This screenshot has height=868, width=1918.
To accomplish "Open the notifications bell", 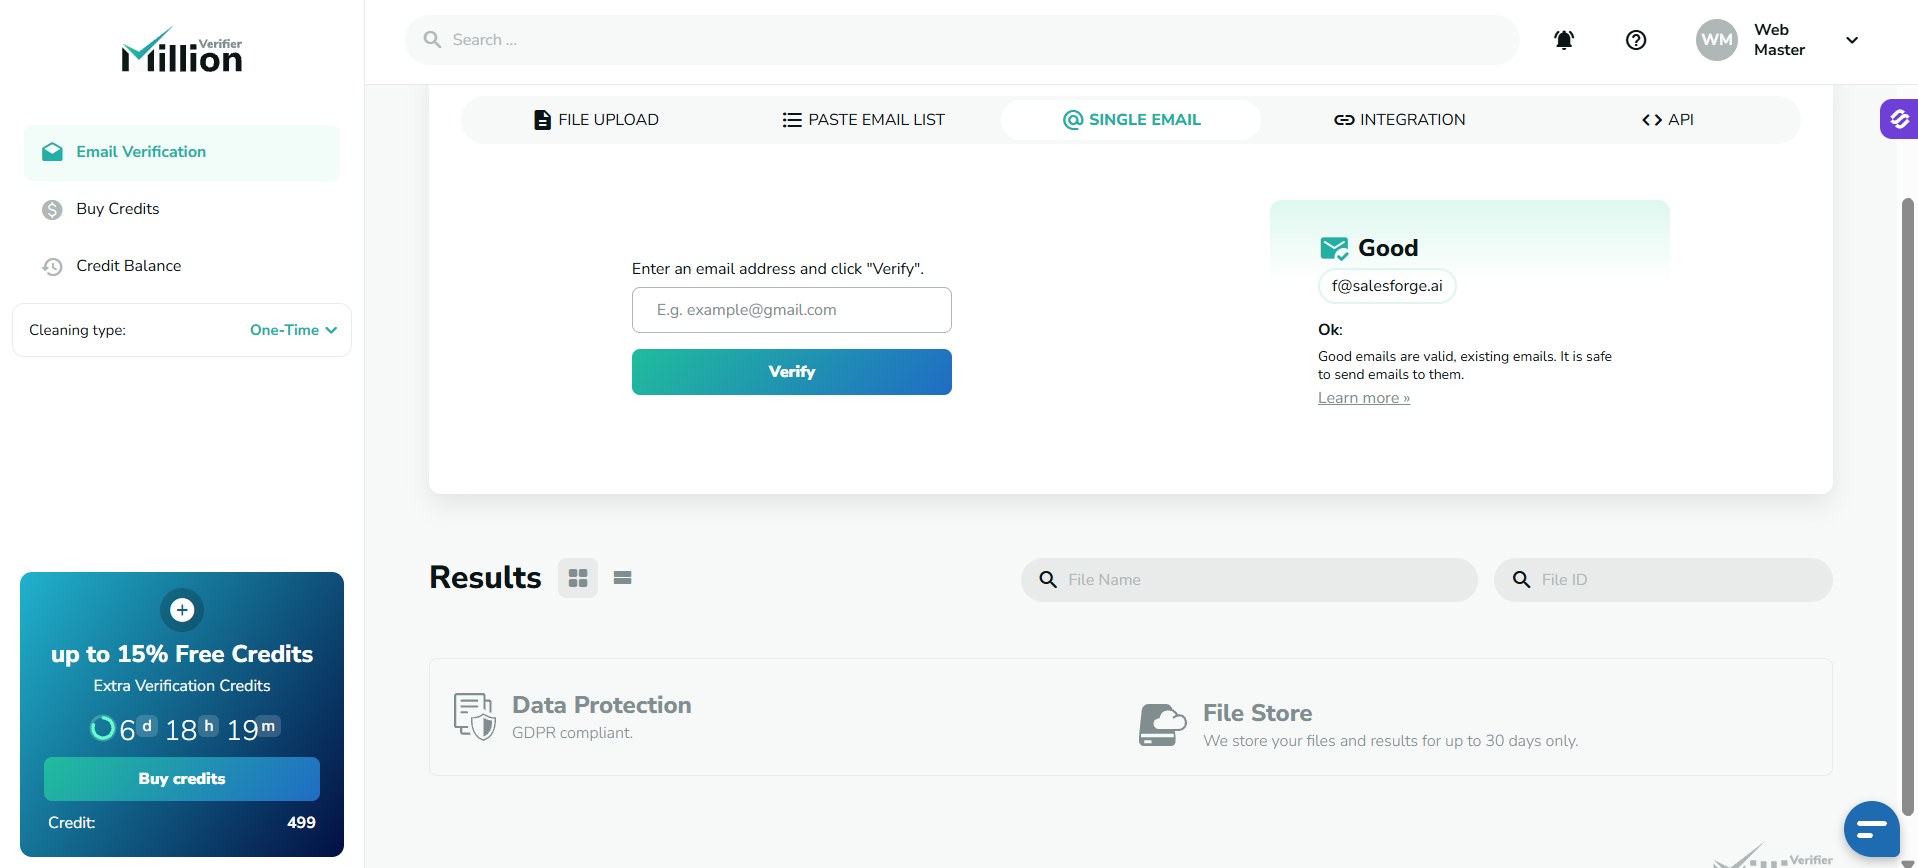I will click(x=1564, y=40).
